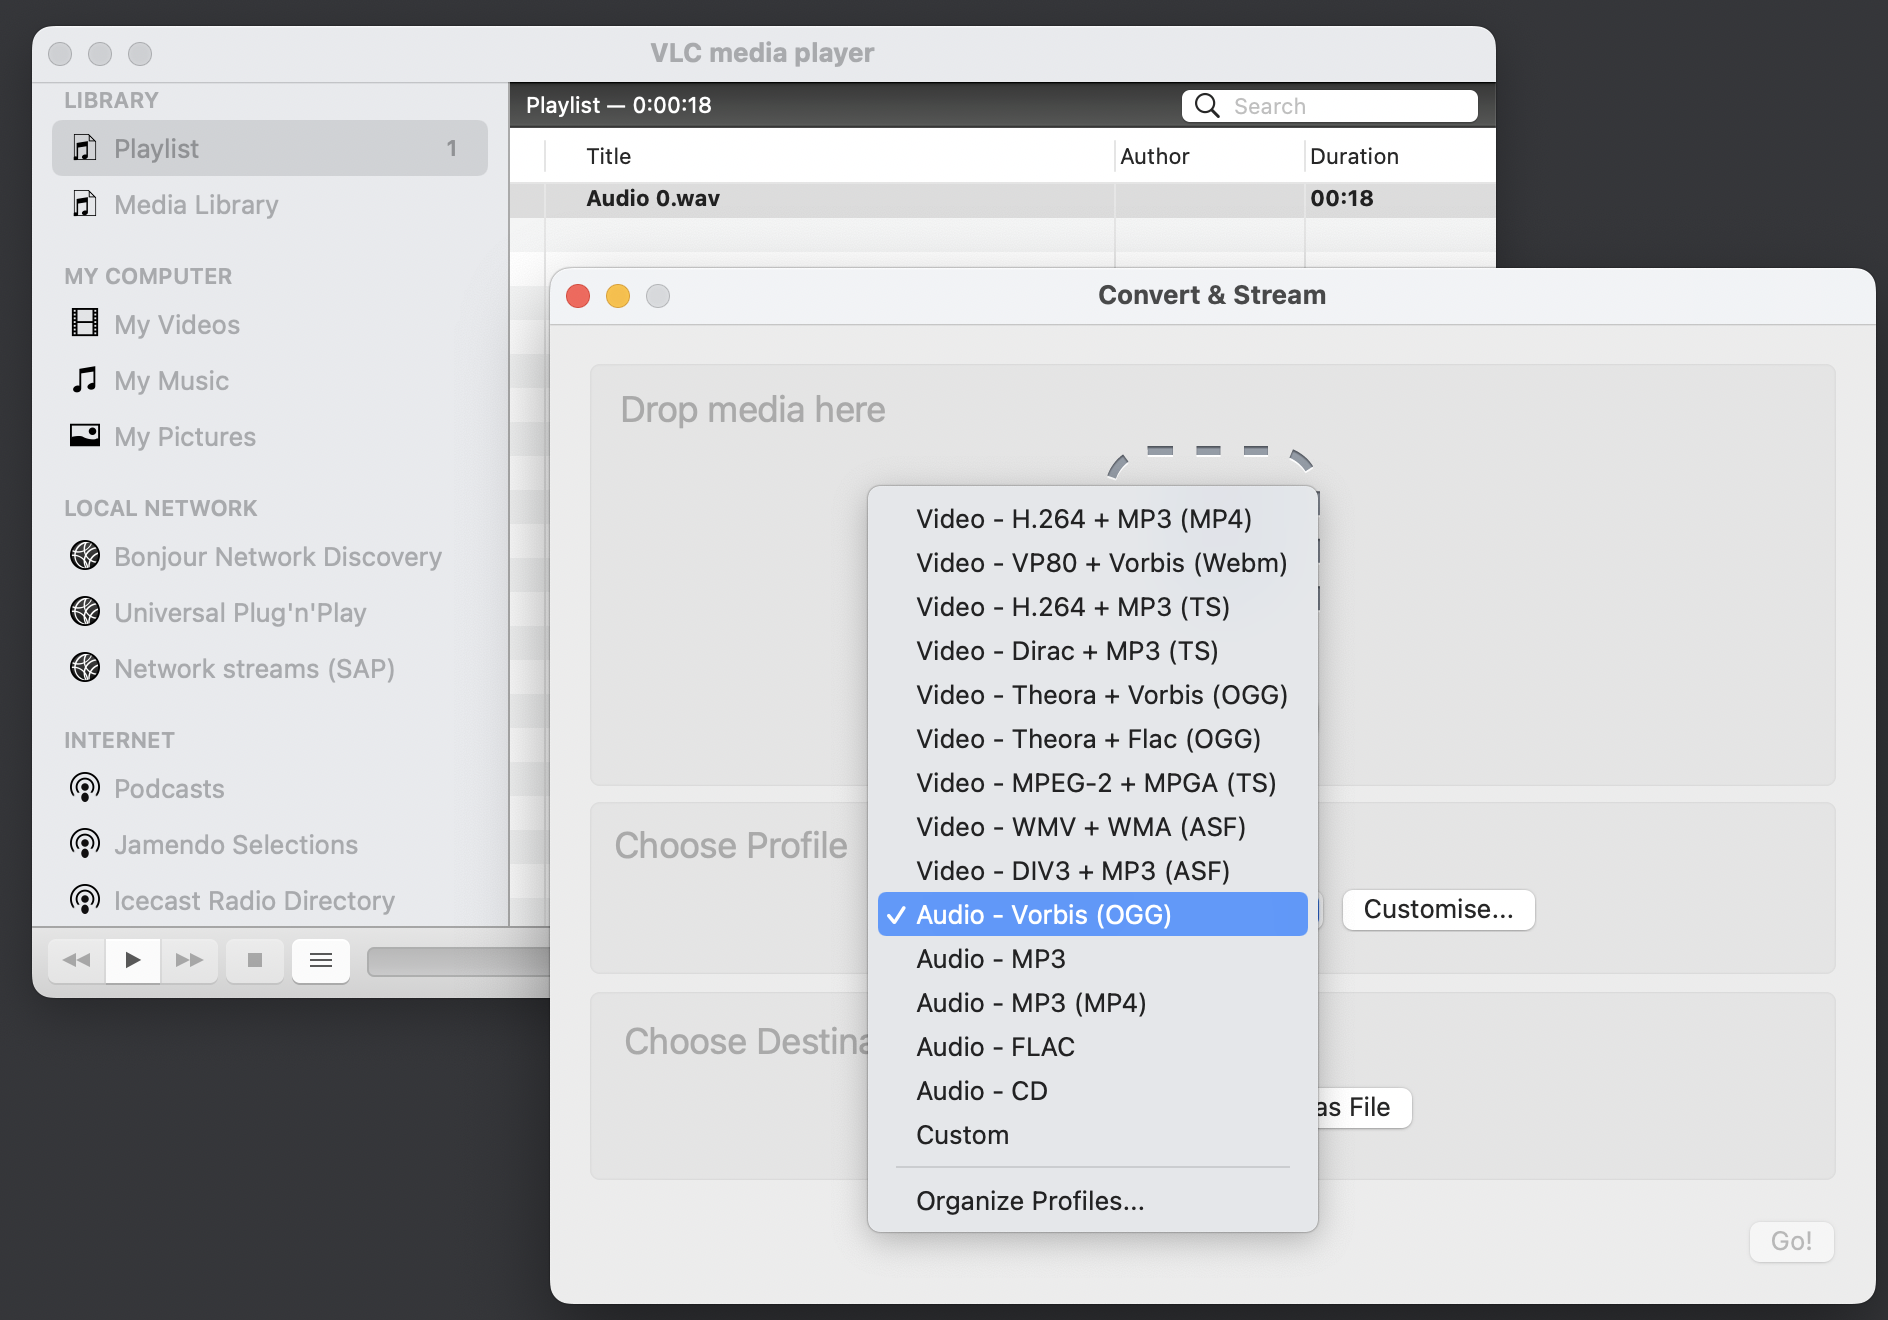Click the My Pictures image icon
The width and height of the screenshot is (1888, 1320).
pyautogui.click(x=85, y=435)
